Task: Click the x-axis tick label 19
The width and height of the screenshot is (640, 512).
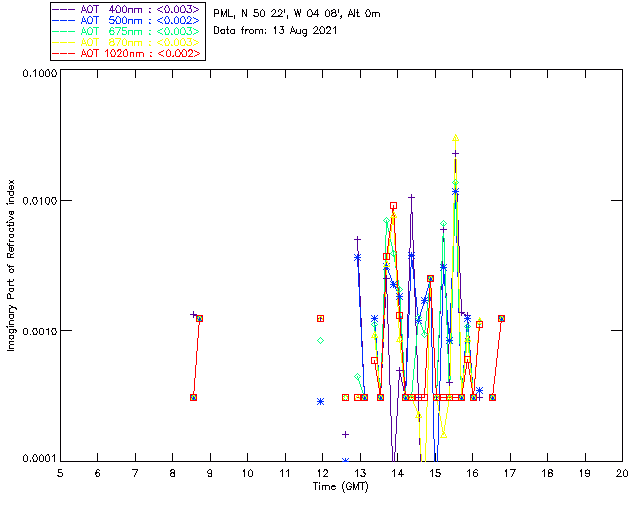Action: point(585,473)
